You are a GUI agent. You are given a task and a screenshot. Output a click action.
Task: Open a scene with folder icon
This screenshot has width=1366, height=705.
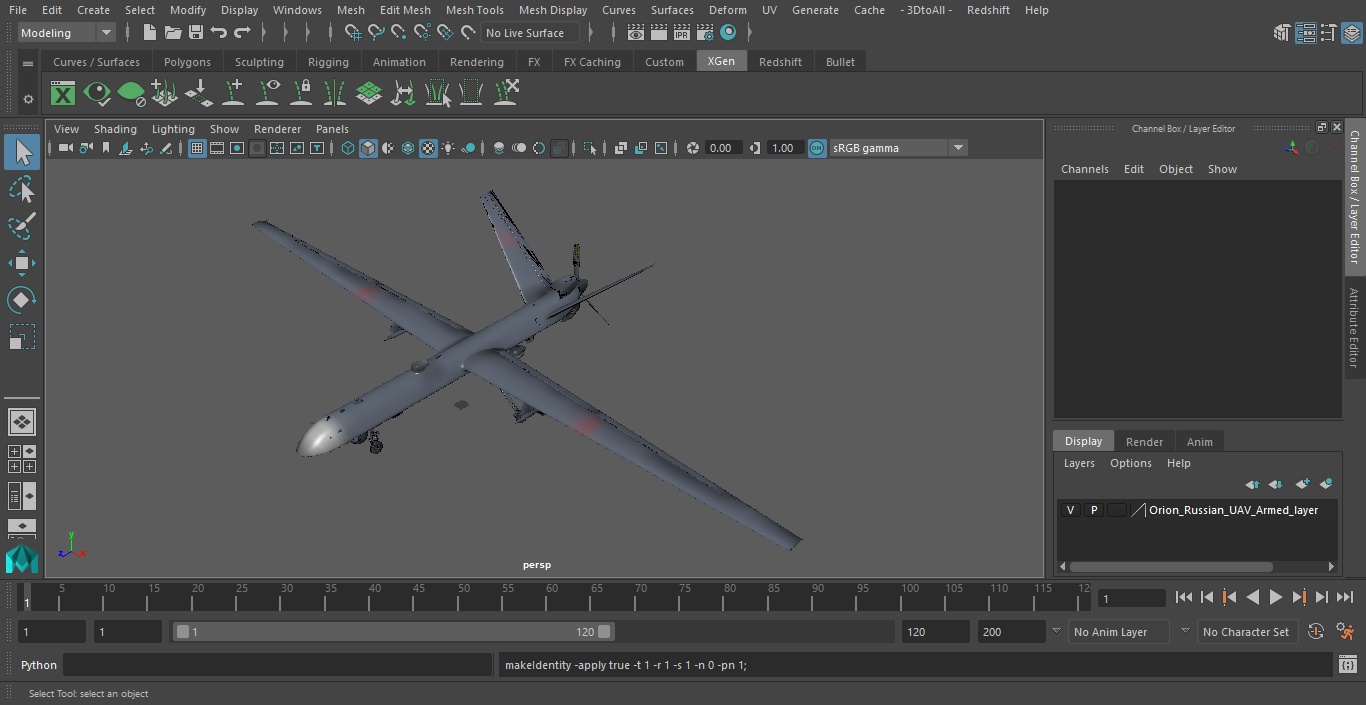click(x=172, y=33)
